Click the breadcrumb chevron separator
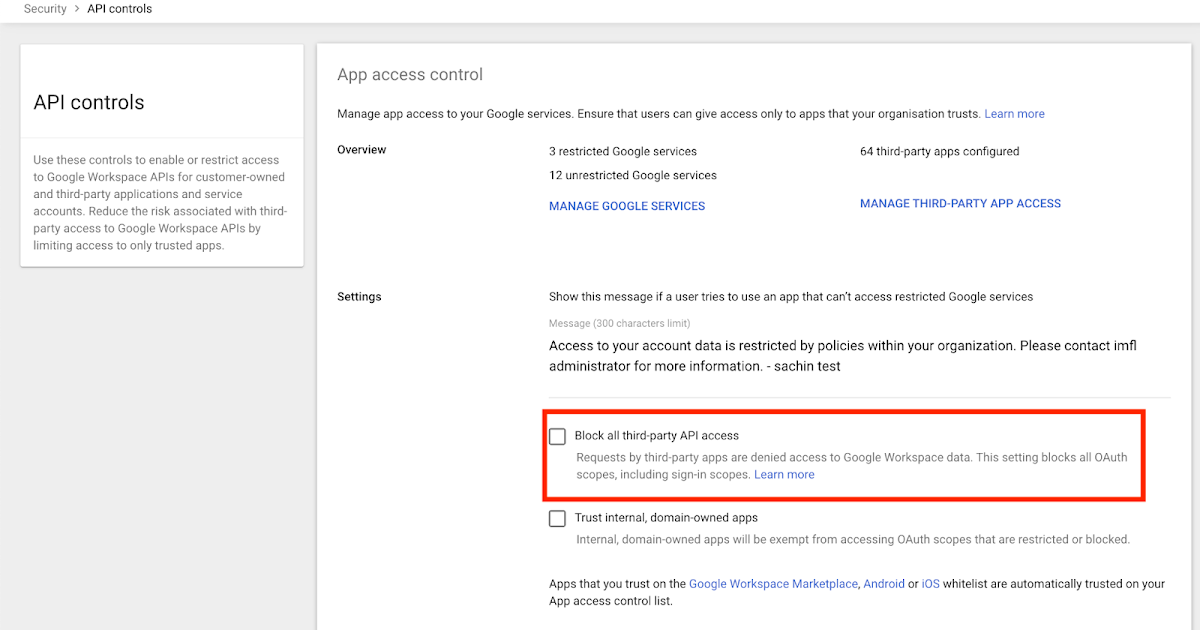1200x630 pixels. click(x=77, y=9)
